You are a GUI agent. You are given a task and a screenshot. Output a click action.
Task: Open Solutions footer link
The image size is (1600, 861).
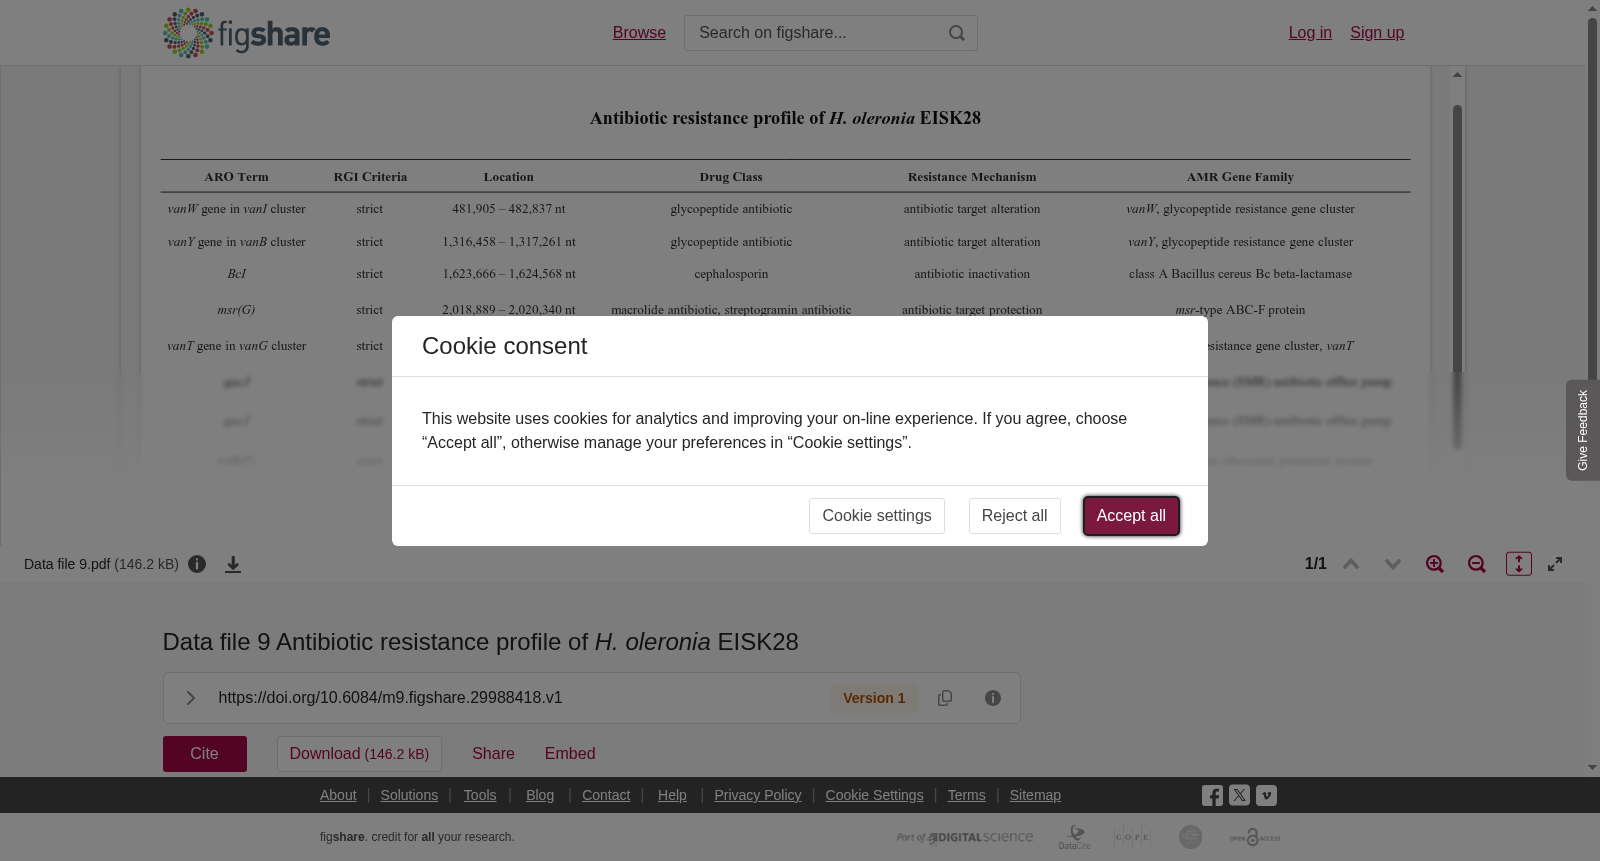[409, 795]
